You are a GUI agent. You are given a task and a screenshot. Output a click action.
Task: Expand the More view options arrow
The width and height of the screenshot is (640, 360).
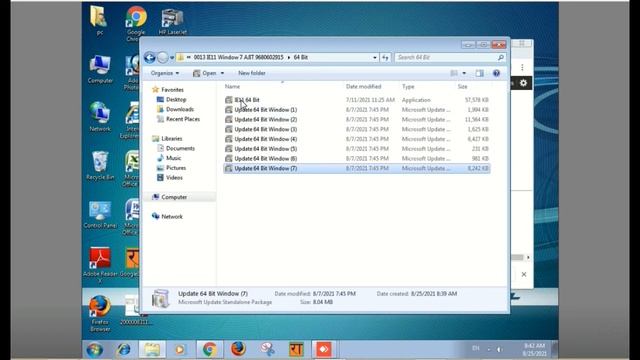point(464,73)
